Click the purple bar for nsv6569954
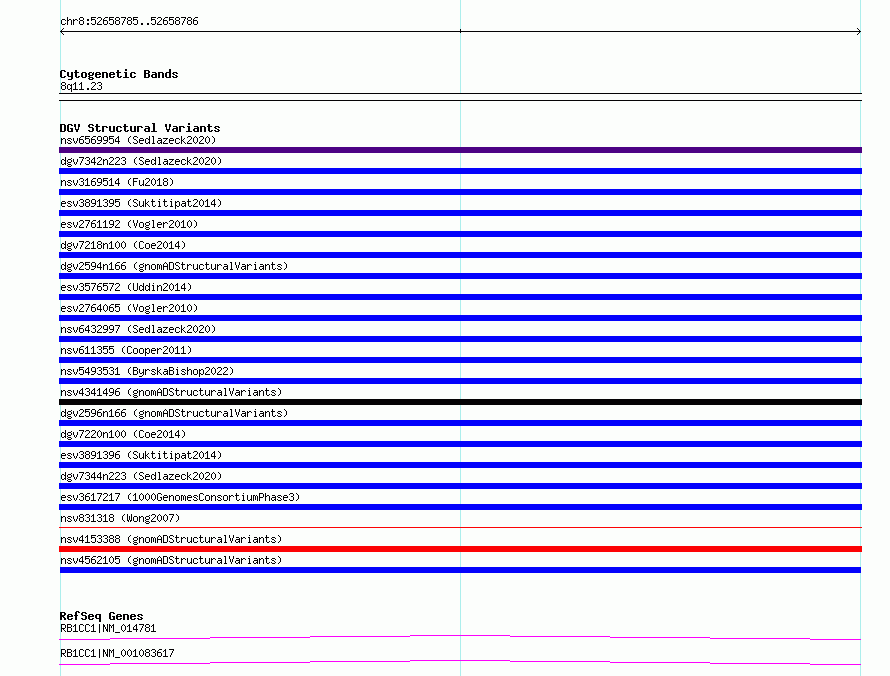Viewport: 890px width, 676px height. pos(460,150)
